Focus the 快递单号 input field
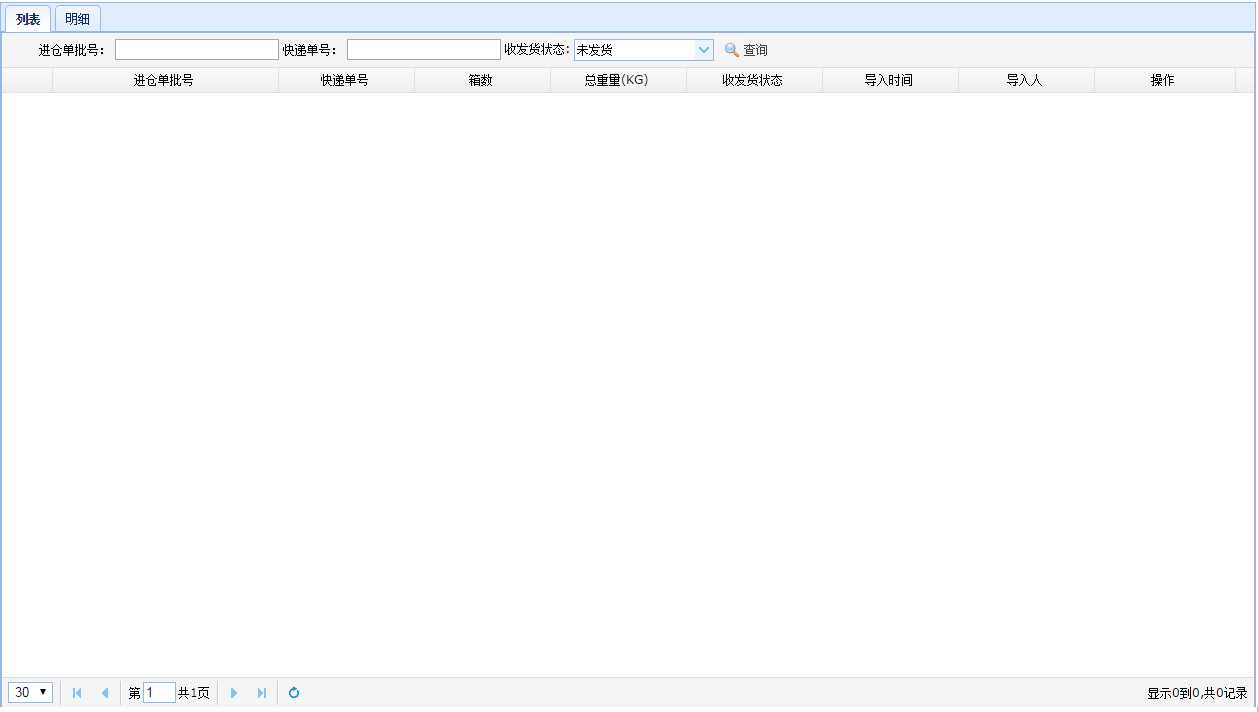 (424, 50)
